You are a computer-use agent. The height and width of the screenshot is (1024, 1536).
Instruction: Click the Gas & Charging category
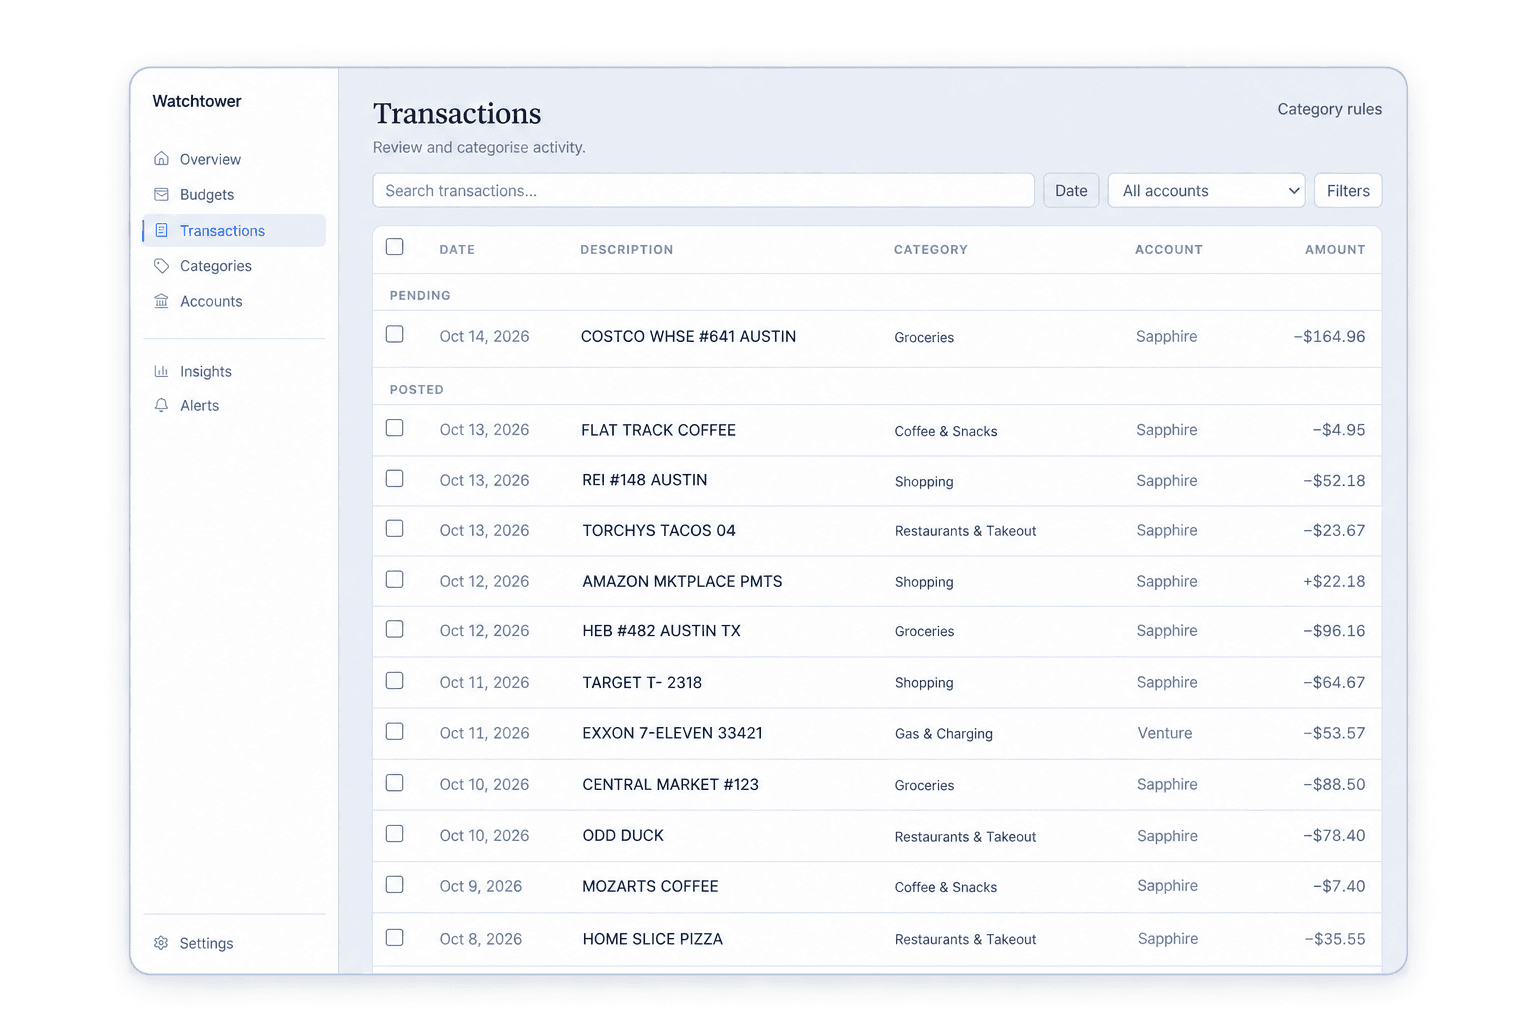pos(943,734)
